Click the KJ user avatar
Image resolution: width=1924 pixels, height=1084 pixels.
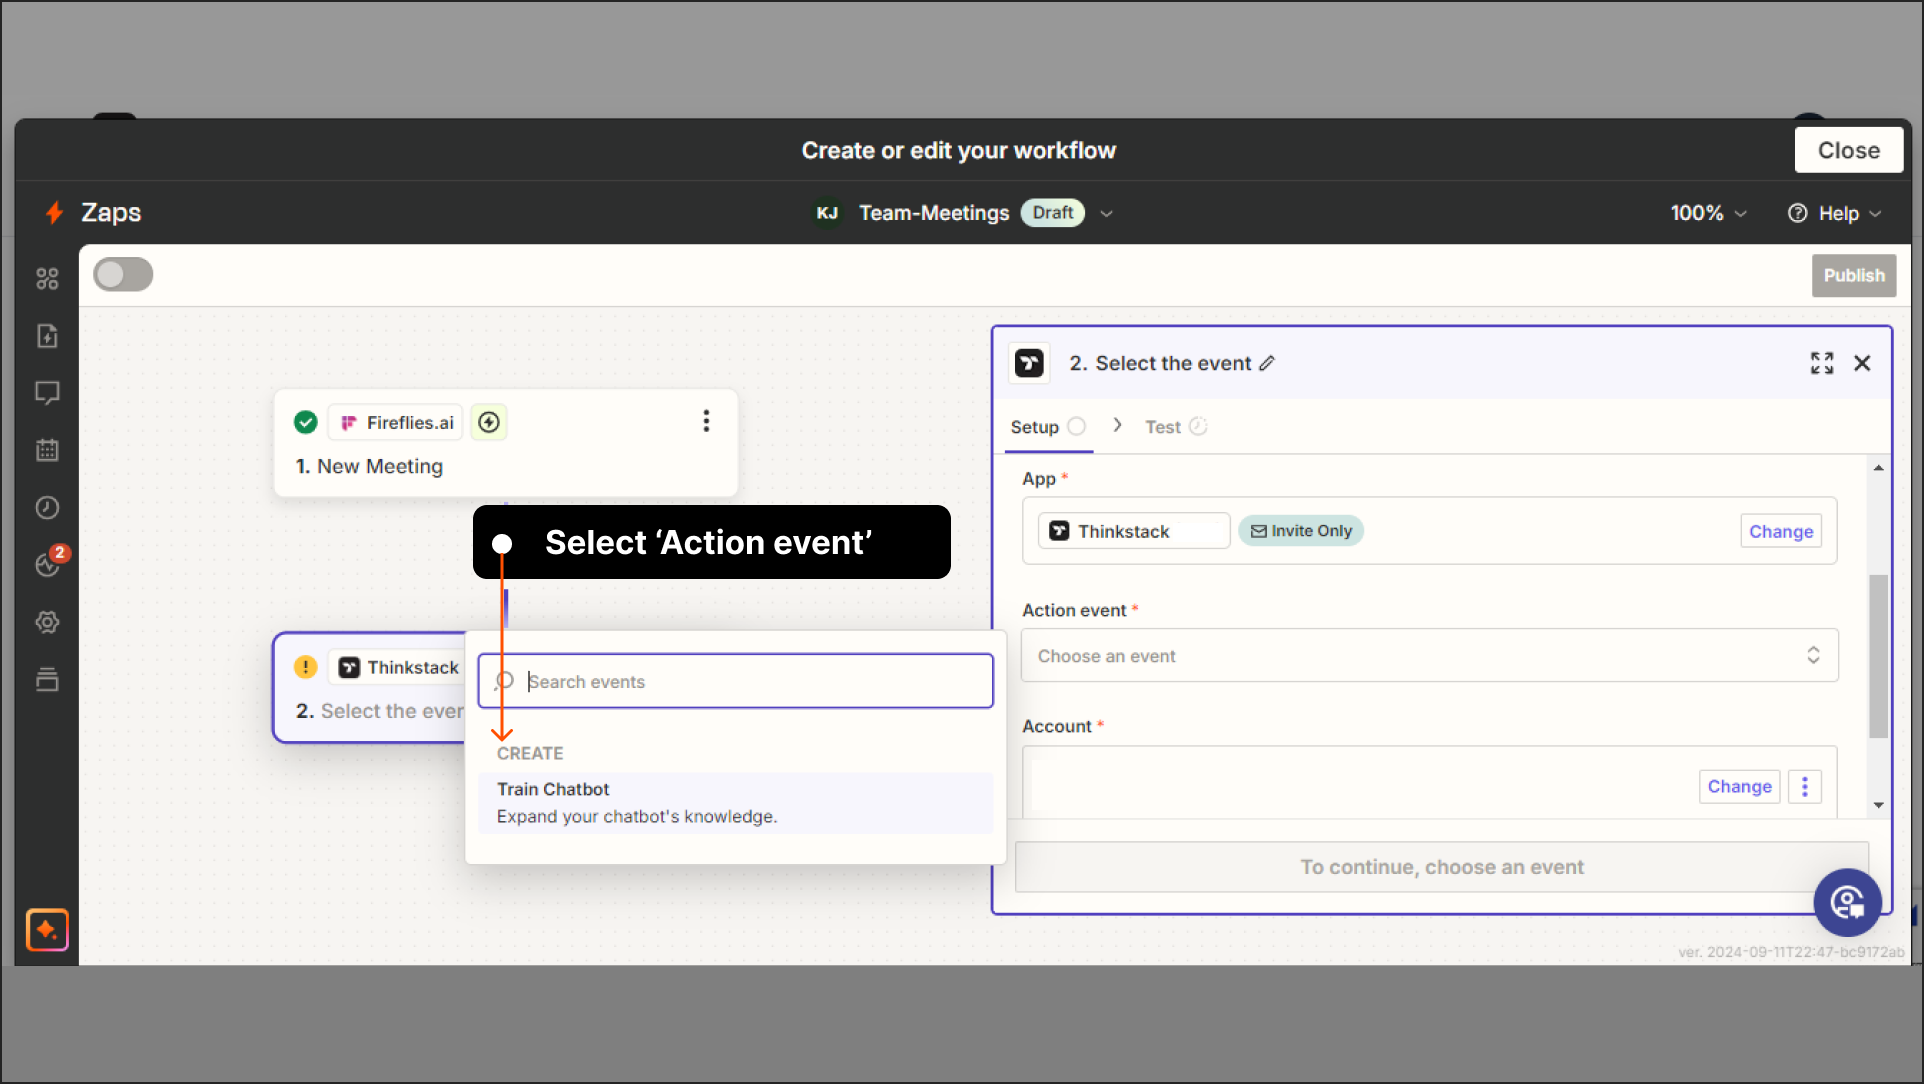click(x=827, y=213)
